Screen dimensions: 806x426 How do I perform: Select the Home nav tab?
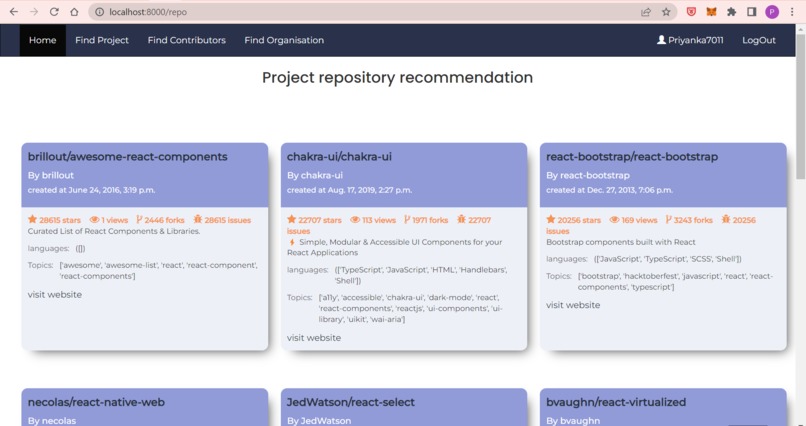tap(43, 40)
